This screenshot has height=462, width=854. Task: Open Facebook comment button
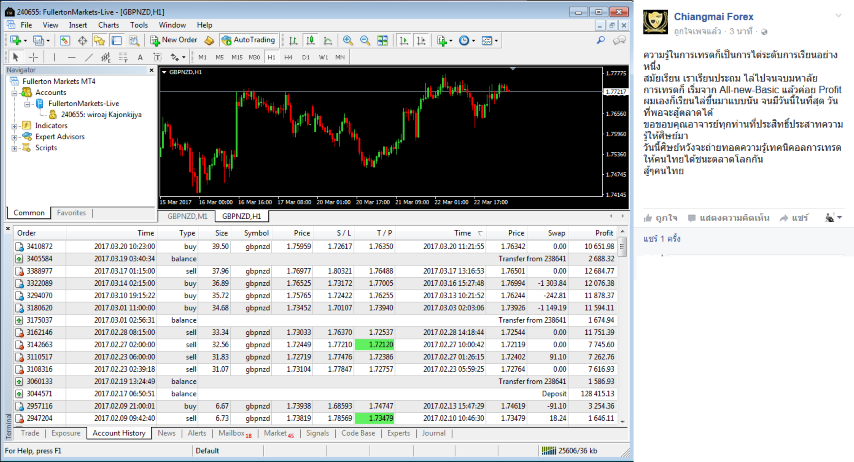pyautogui.click(x=728, y=218)
